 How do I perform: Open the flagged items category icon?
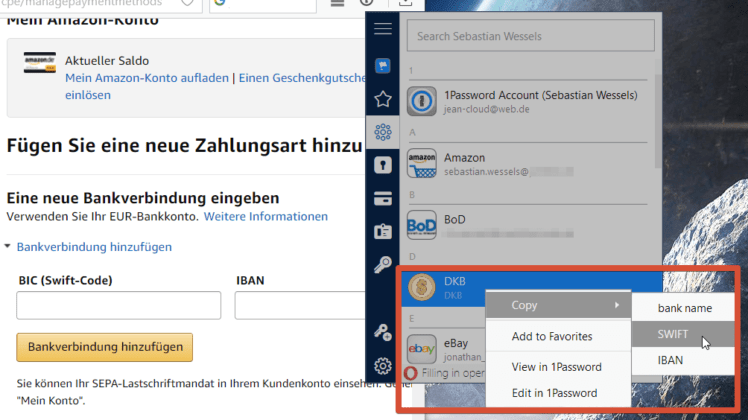coord(383,65)
